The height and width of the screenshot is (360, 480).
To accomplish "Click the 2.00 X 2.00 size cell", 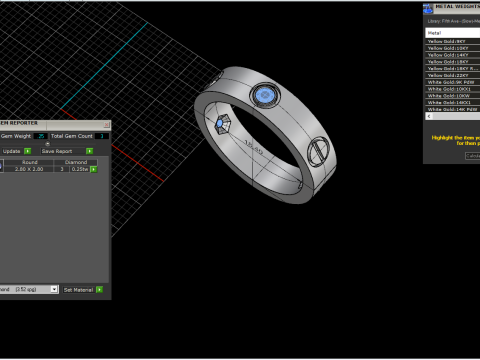I will point(29,169).
